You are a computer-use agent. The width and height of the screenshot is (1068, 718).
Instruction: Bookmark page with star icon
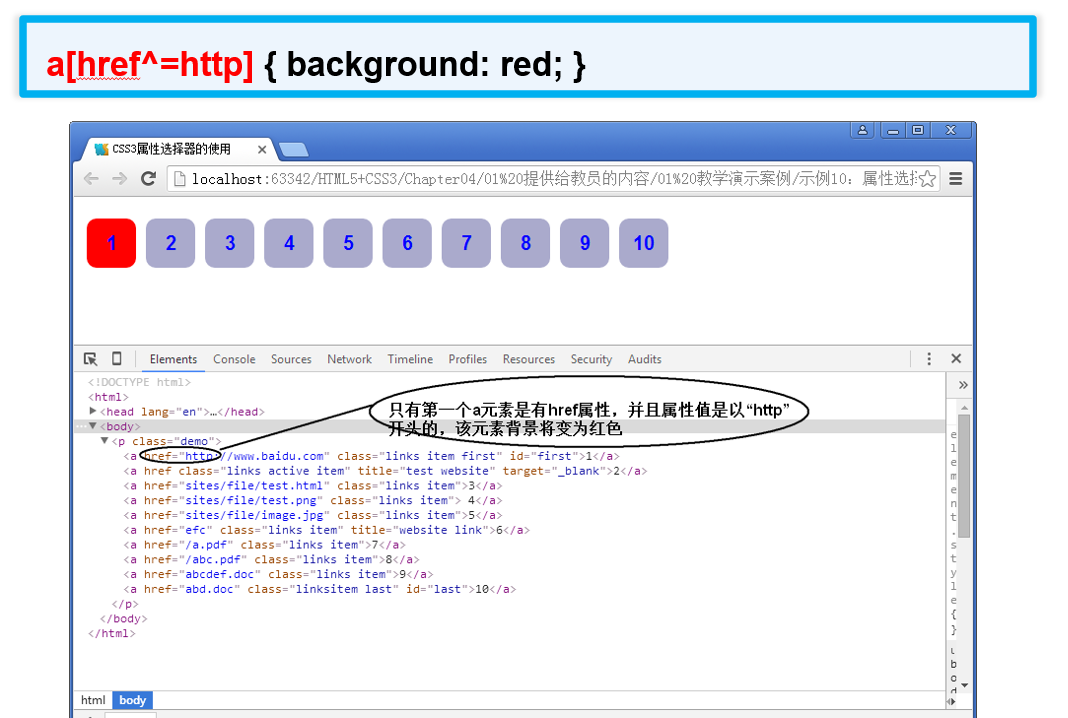927,179
